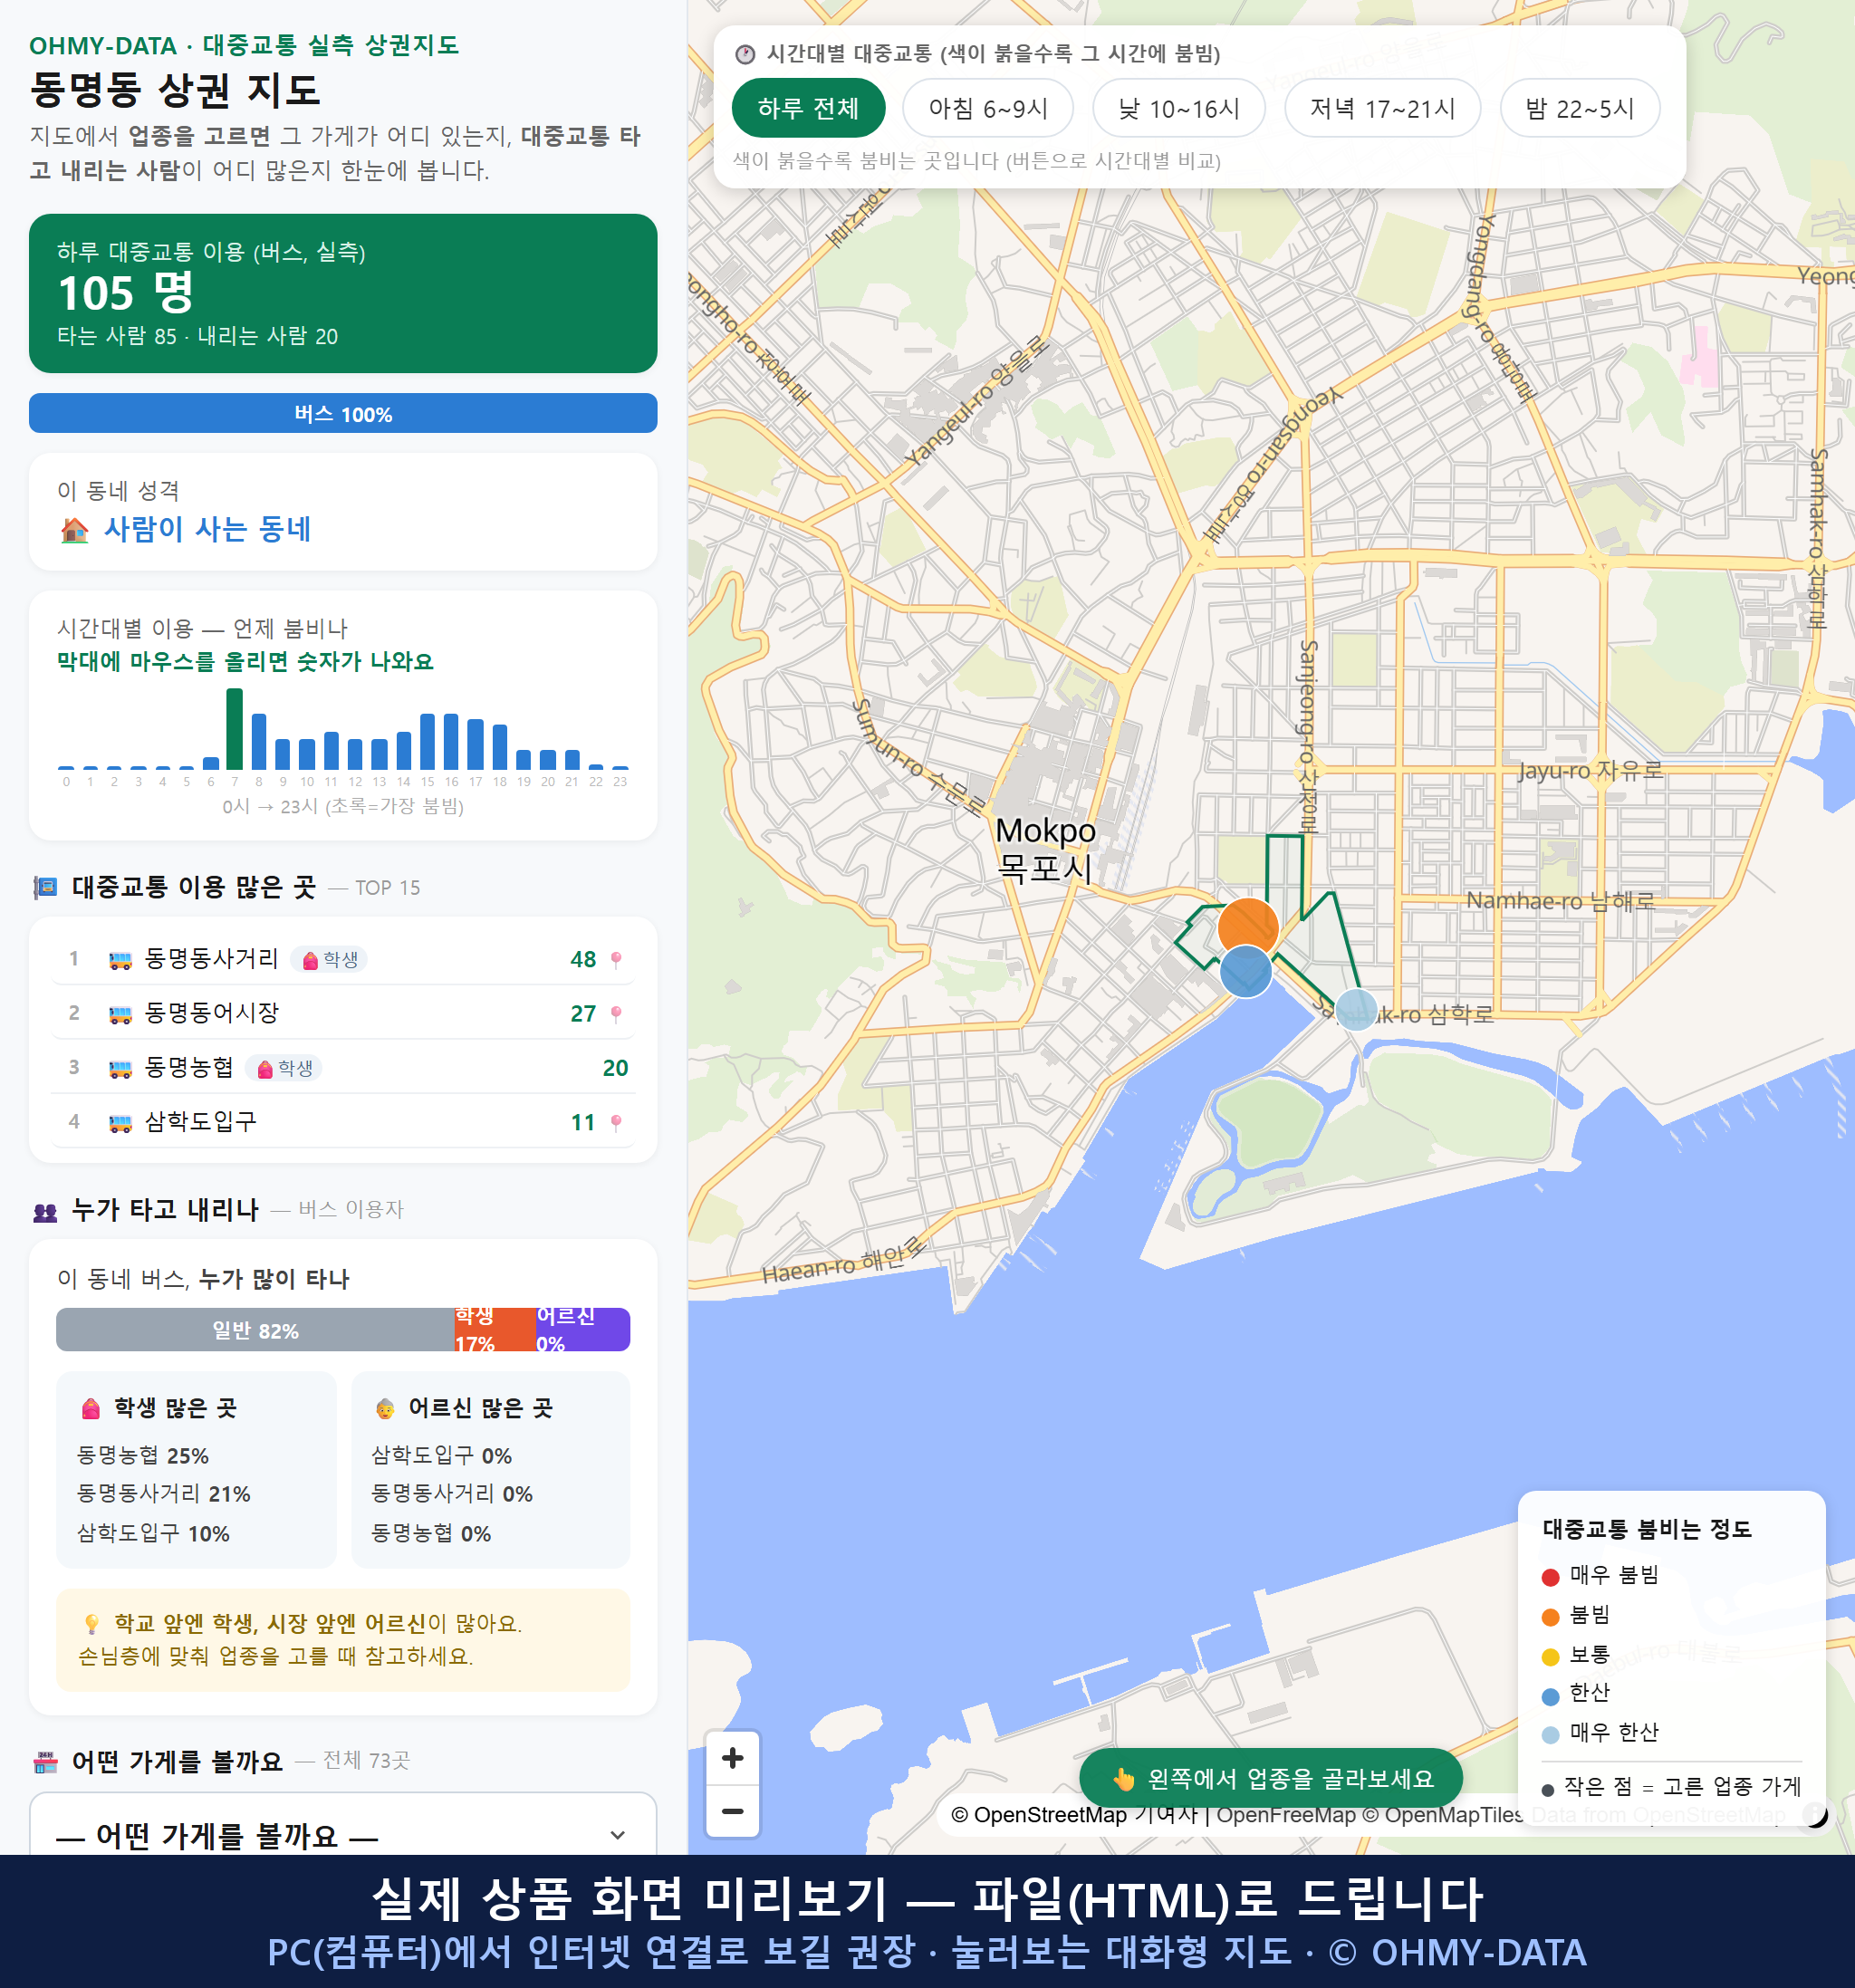Click the 학생 badge in 동명농협 row
The width and height of the screenshot is (1855, 1988).
[284, 1068]
